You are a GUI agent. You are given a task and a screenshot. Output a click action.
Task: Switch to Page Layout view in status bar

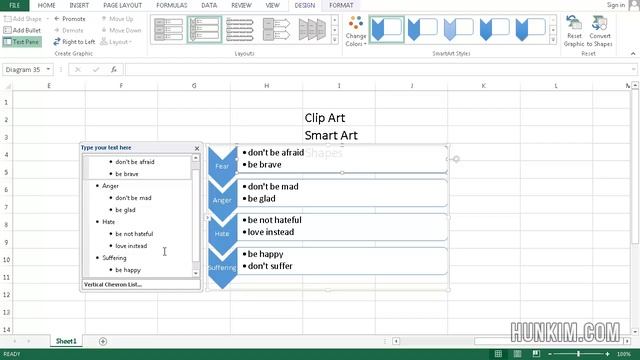pos(517,354)
